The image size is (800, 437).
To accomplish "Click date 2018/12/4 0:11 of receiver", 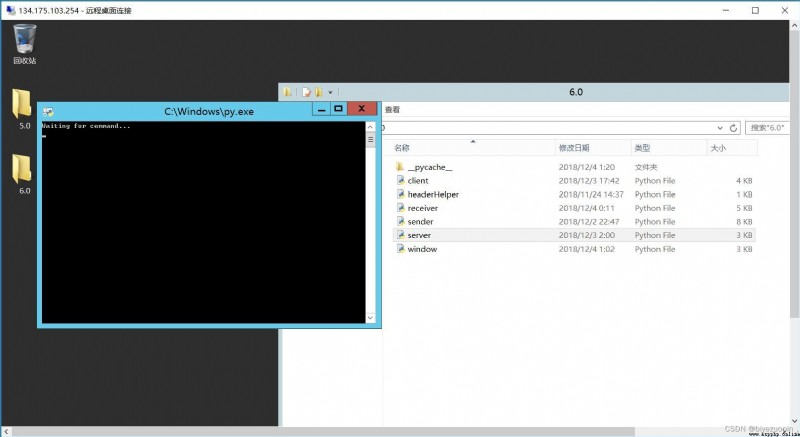I will (x=587, y=208).
